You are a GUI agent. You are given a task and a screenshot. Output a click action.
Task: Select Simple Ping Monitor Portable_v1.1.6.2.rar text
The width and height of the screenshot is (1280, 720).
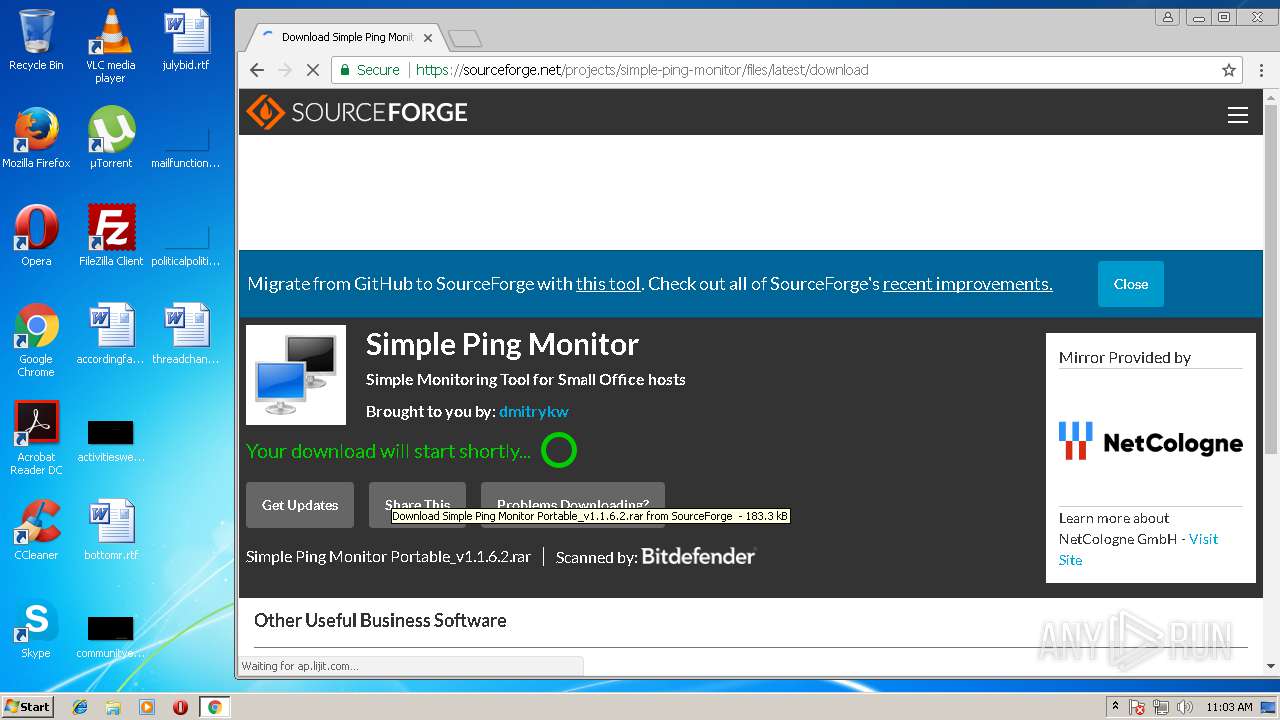click(x=388, y=556)
